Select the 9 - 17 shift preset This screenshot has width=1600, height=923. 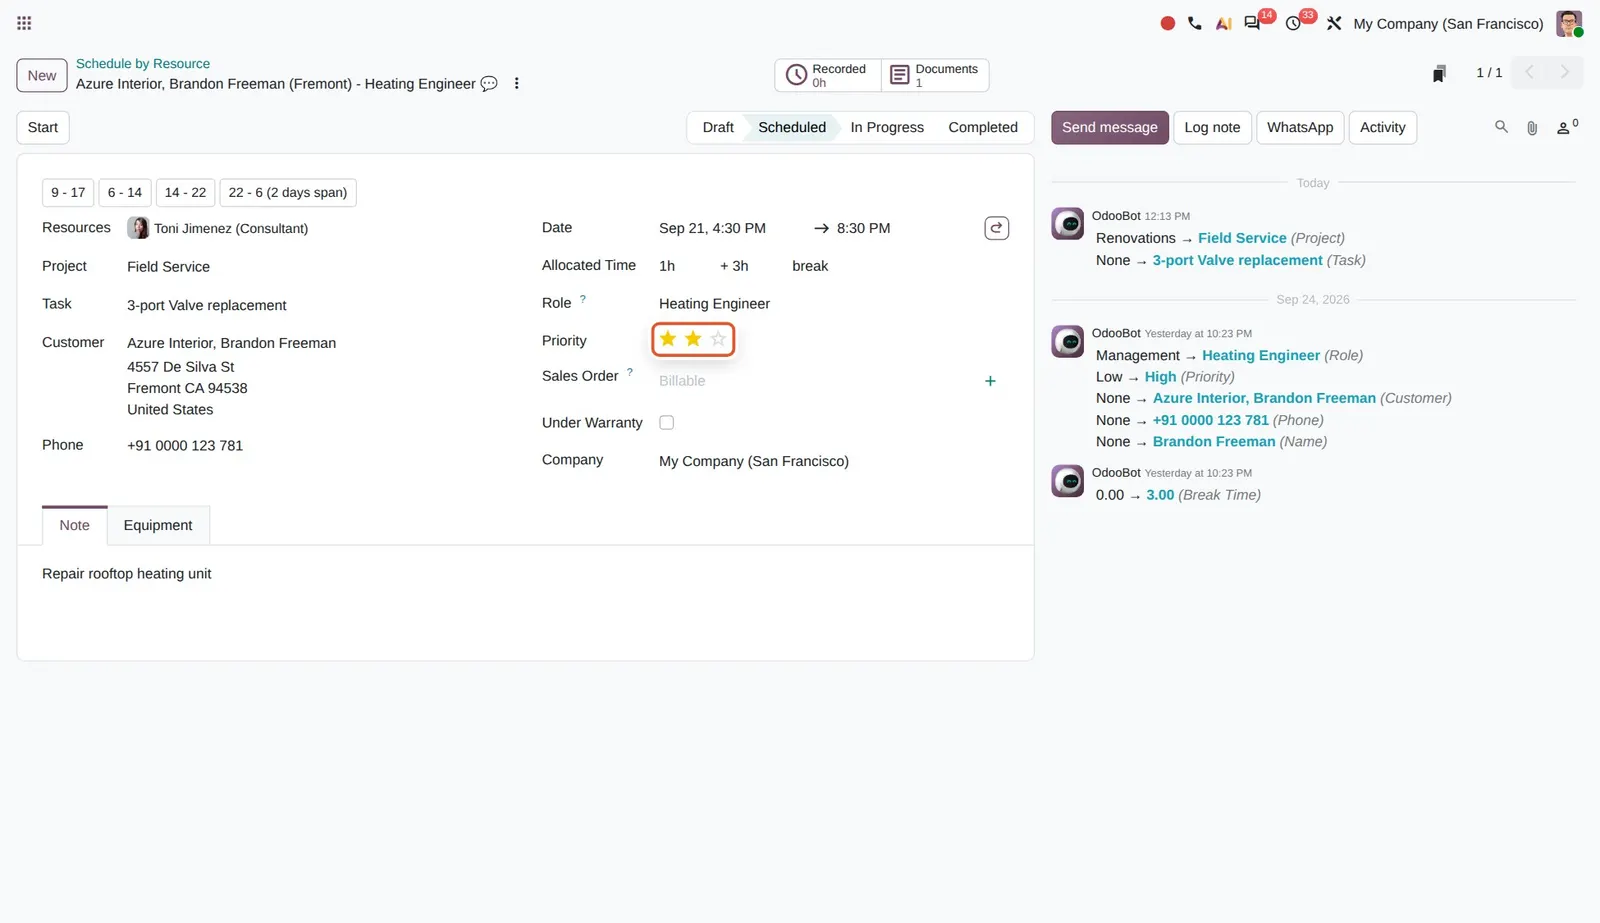(68, 192)
